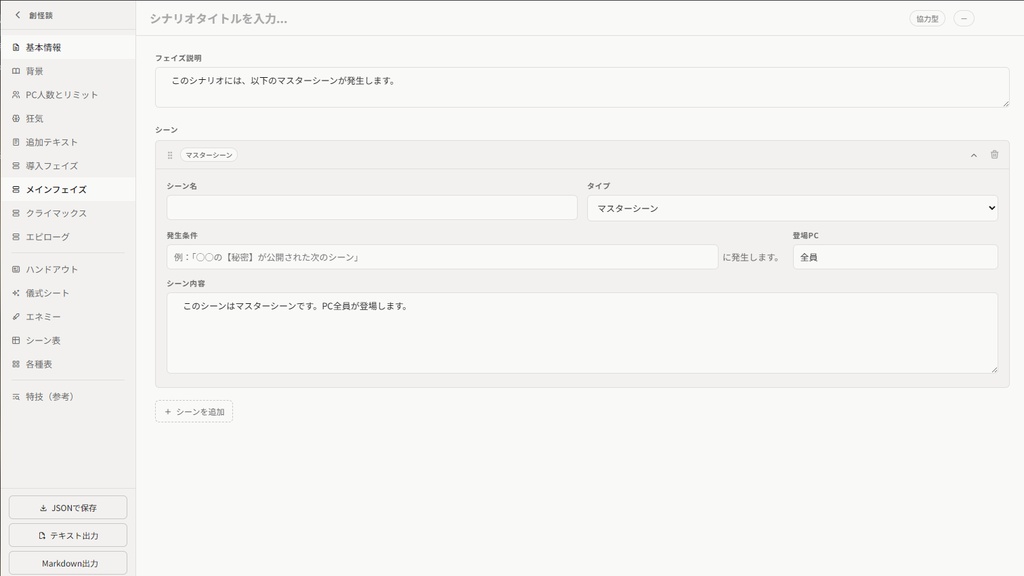
Task: Save scenario with JSONで保存 button
Action: (x=68, y=507)
